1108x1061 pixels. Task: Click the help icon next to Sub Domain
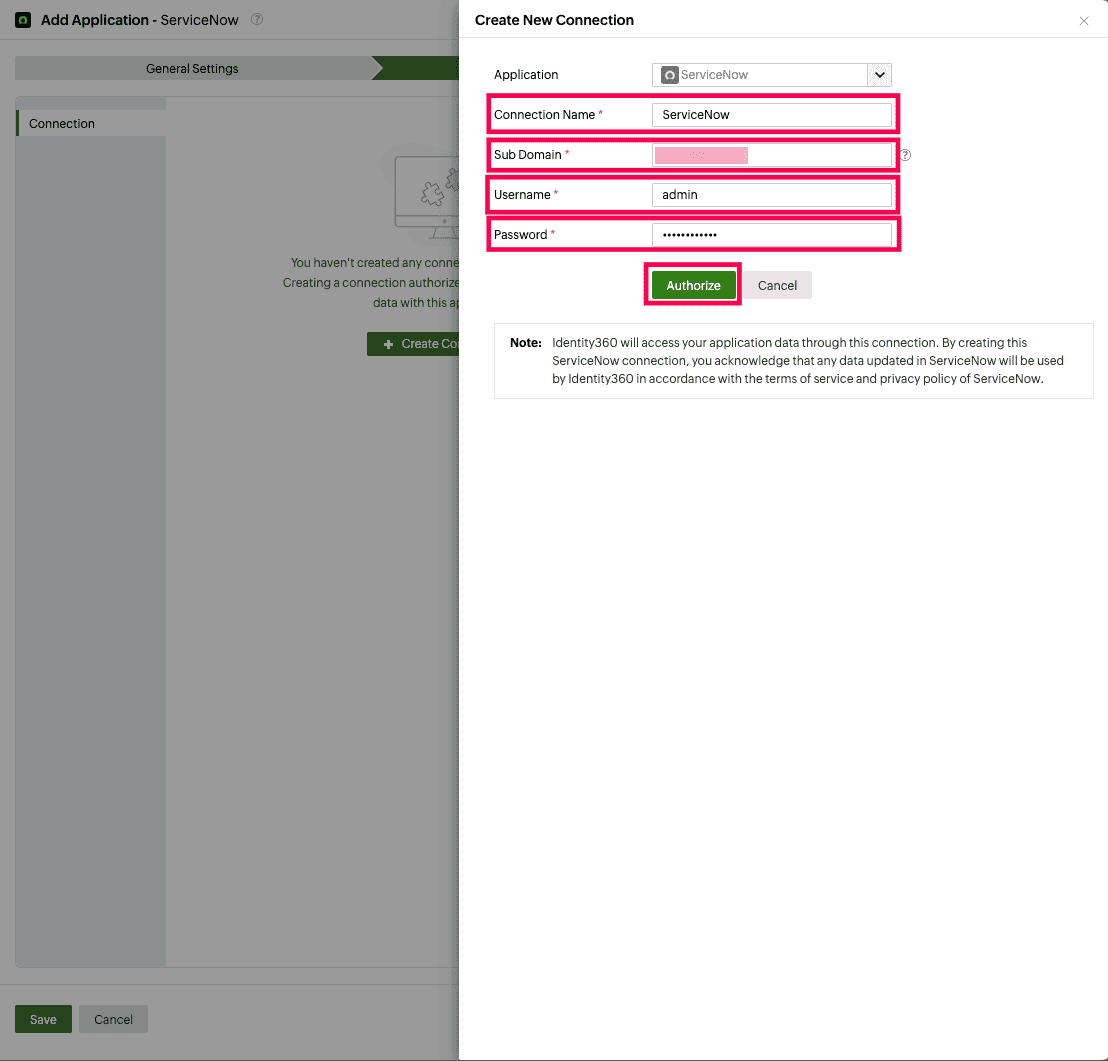tap(905, 155)
